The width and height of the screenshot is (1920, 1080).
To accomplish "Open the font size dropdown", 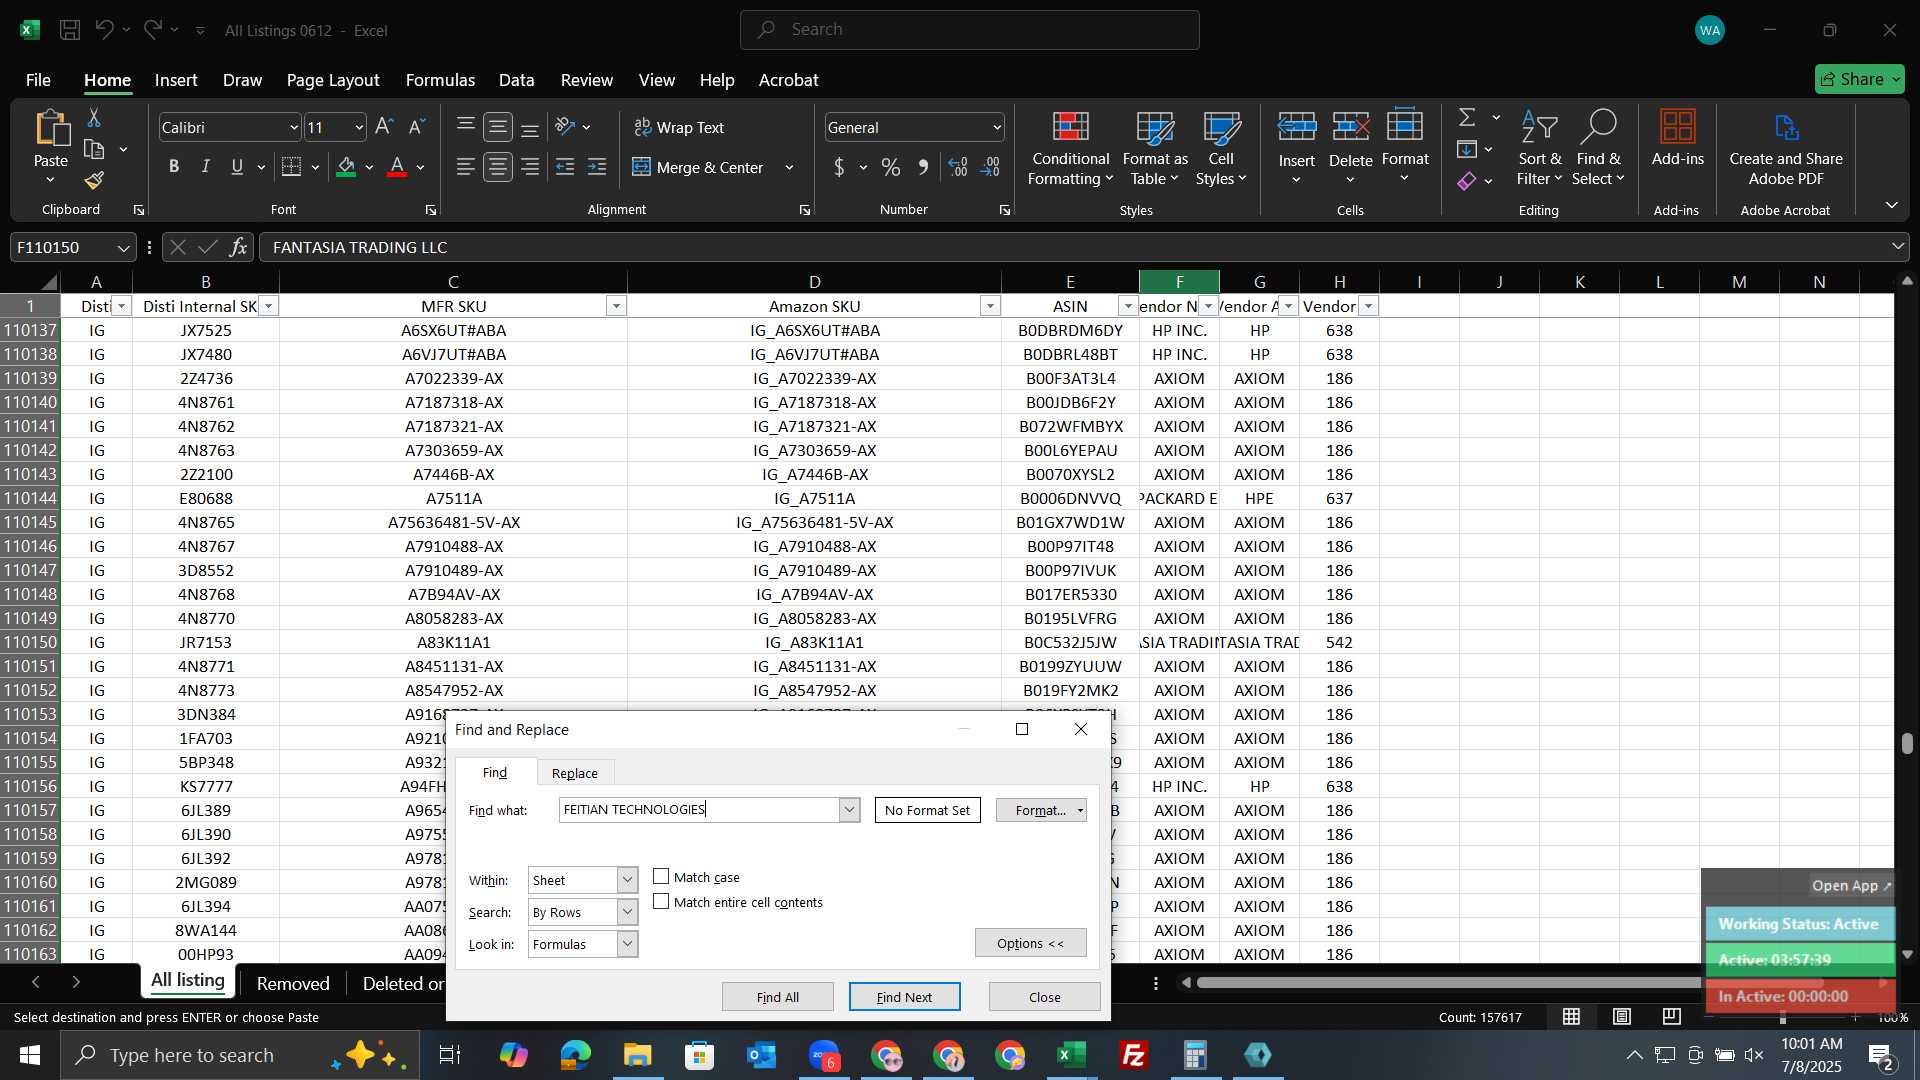I will (359, 127).
